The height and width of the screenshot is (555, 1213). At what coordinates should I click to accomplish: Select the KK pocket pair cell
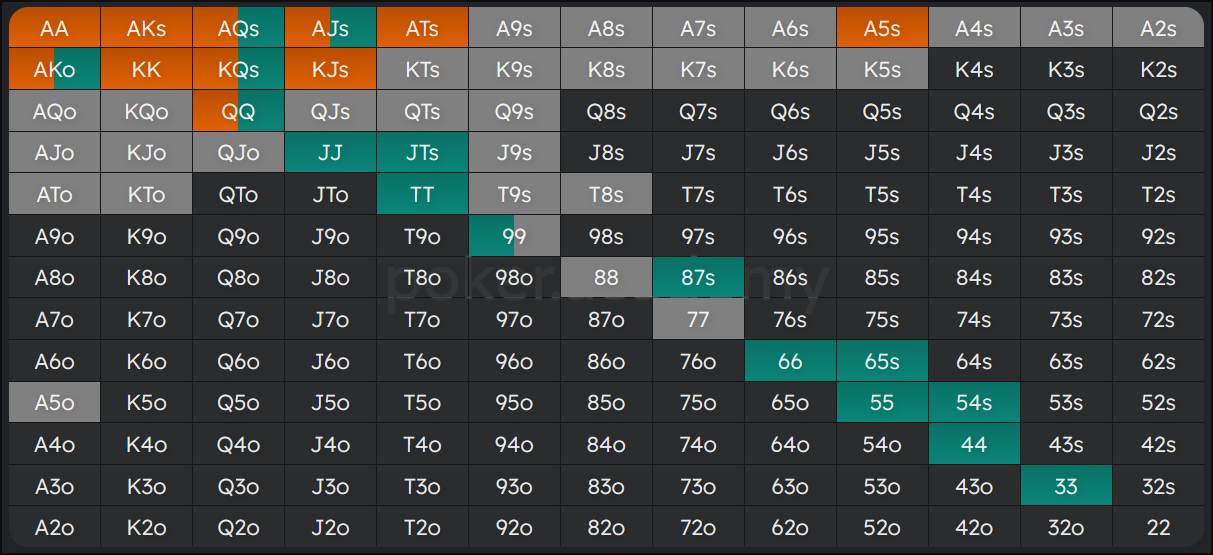(x=147, y=70)
